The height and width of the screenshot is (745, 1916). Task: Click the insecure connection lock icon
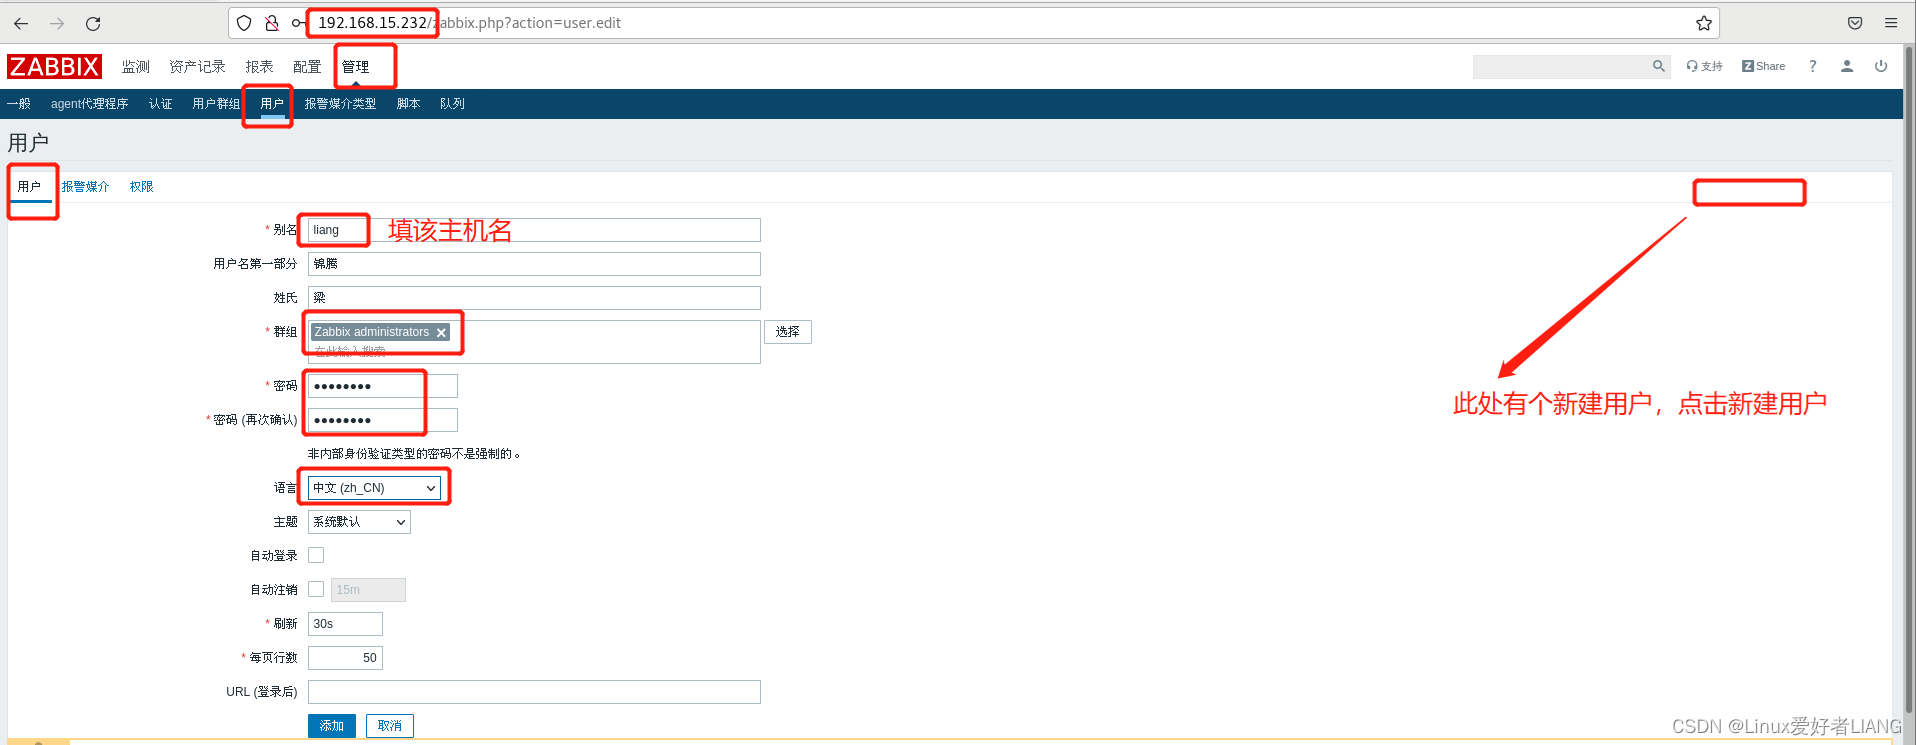tap(271, 23)
